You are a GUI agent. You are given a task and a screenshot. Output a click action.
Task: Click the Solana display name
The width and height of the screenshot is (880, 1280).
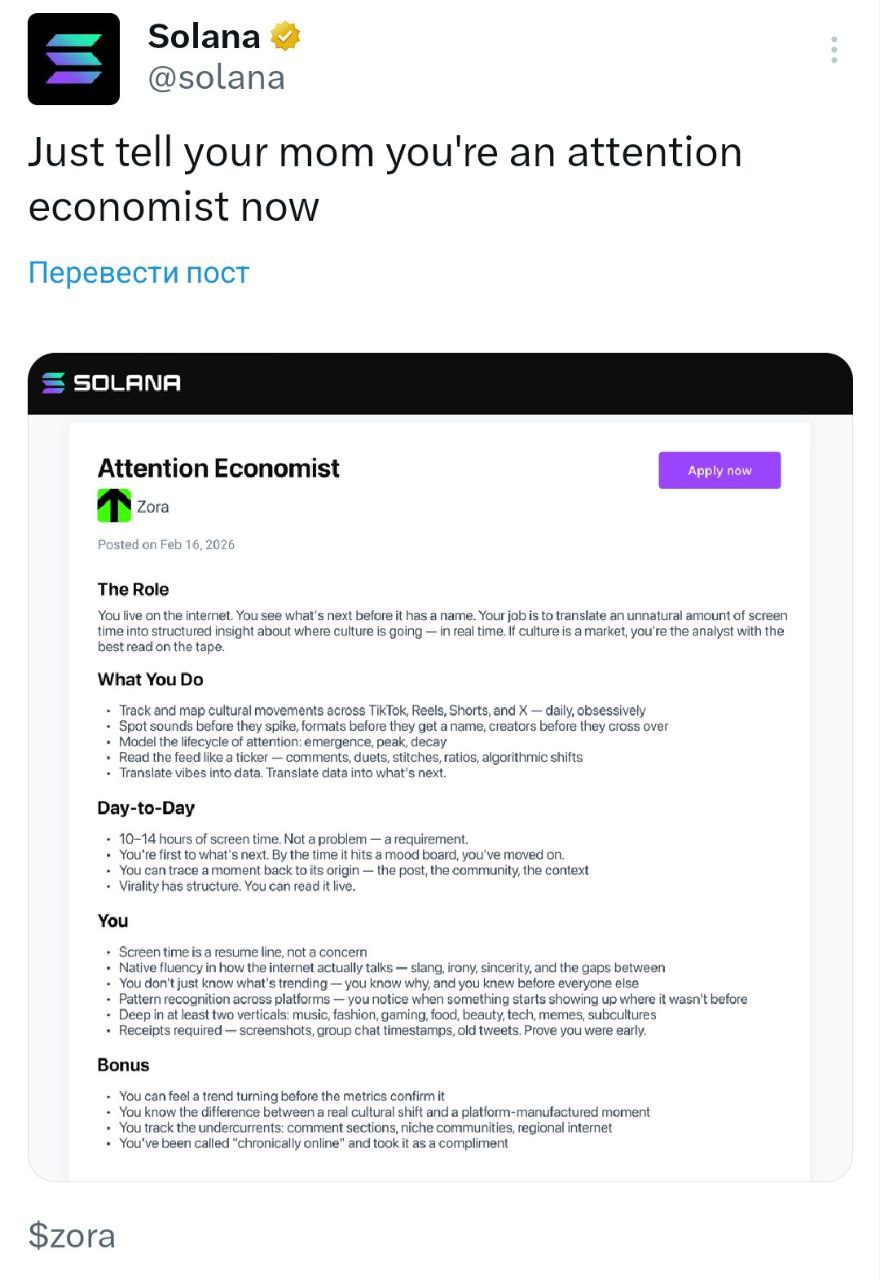[x=204, y=37]
